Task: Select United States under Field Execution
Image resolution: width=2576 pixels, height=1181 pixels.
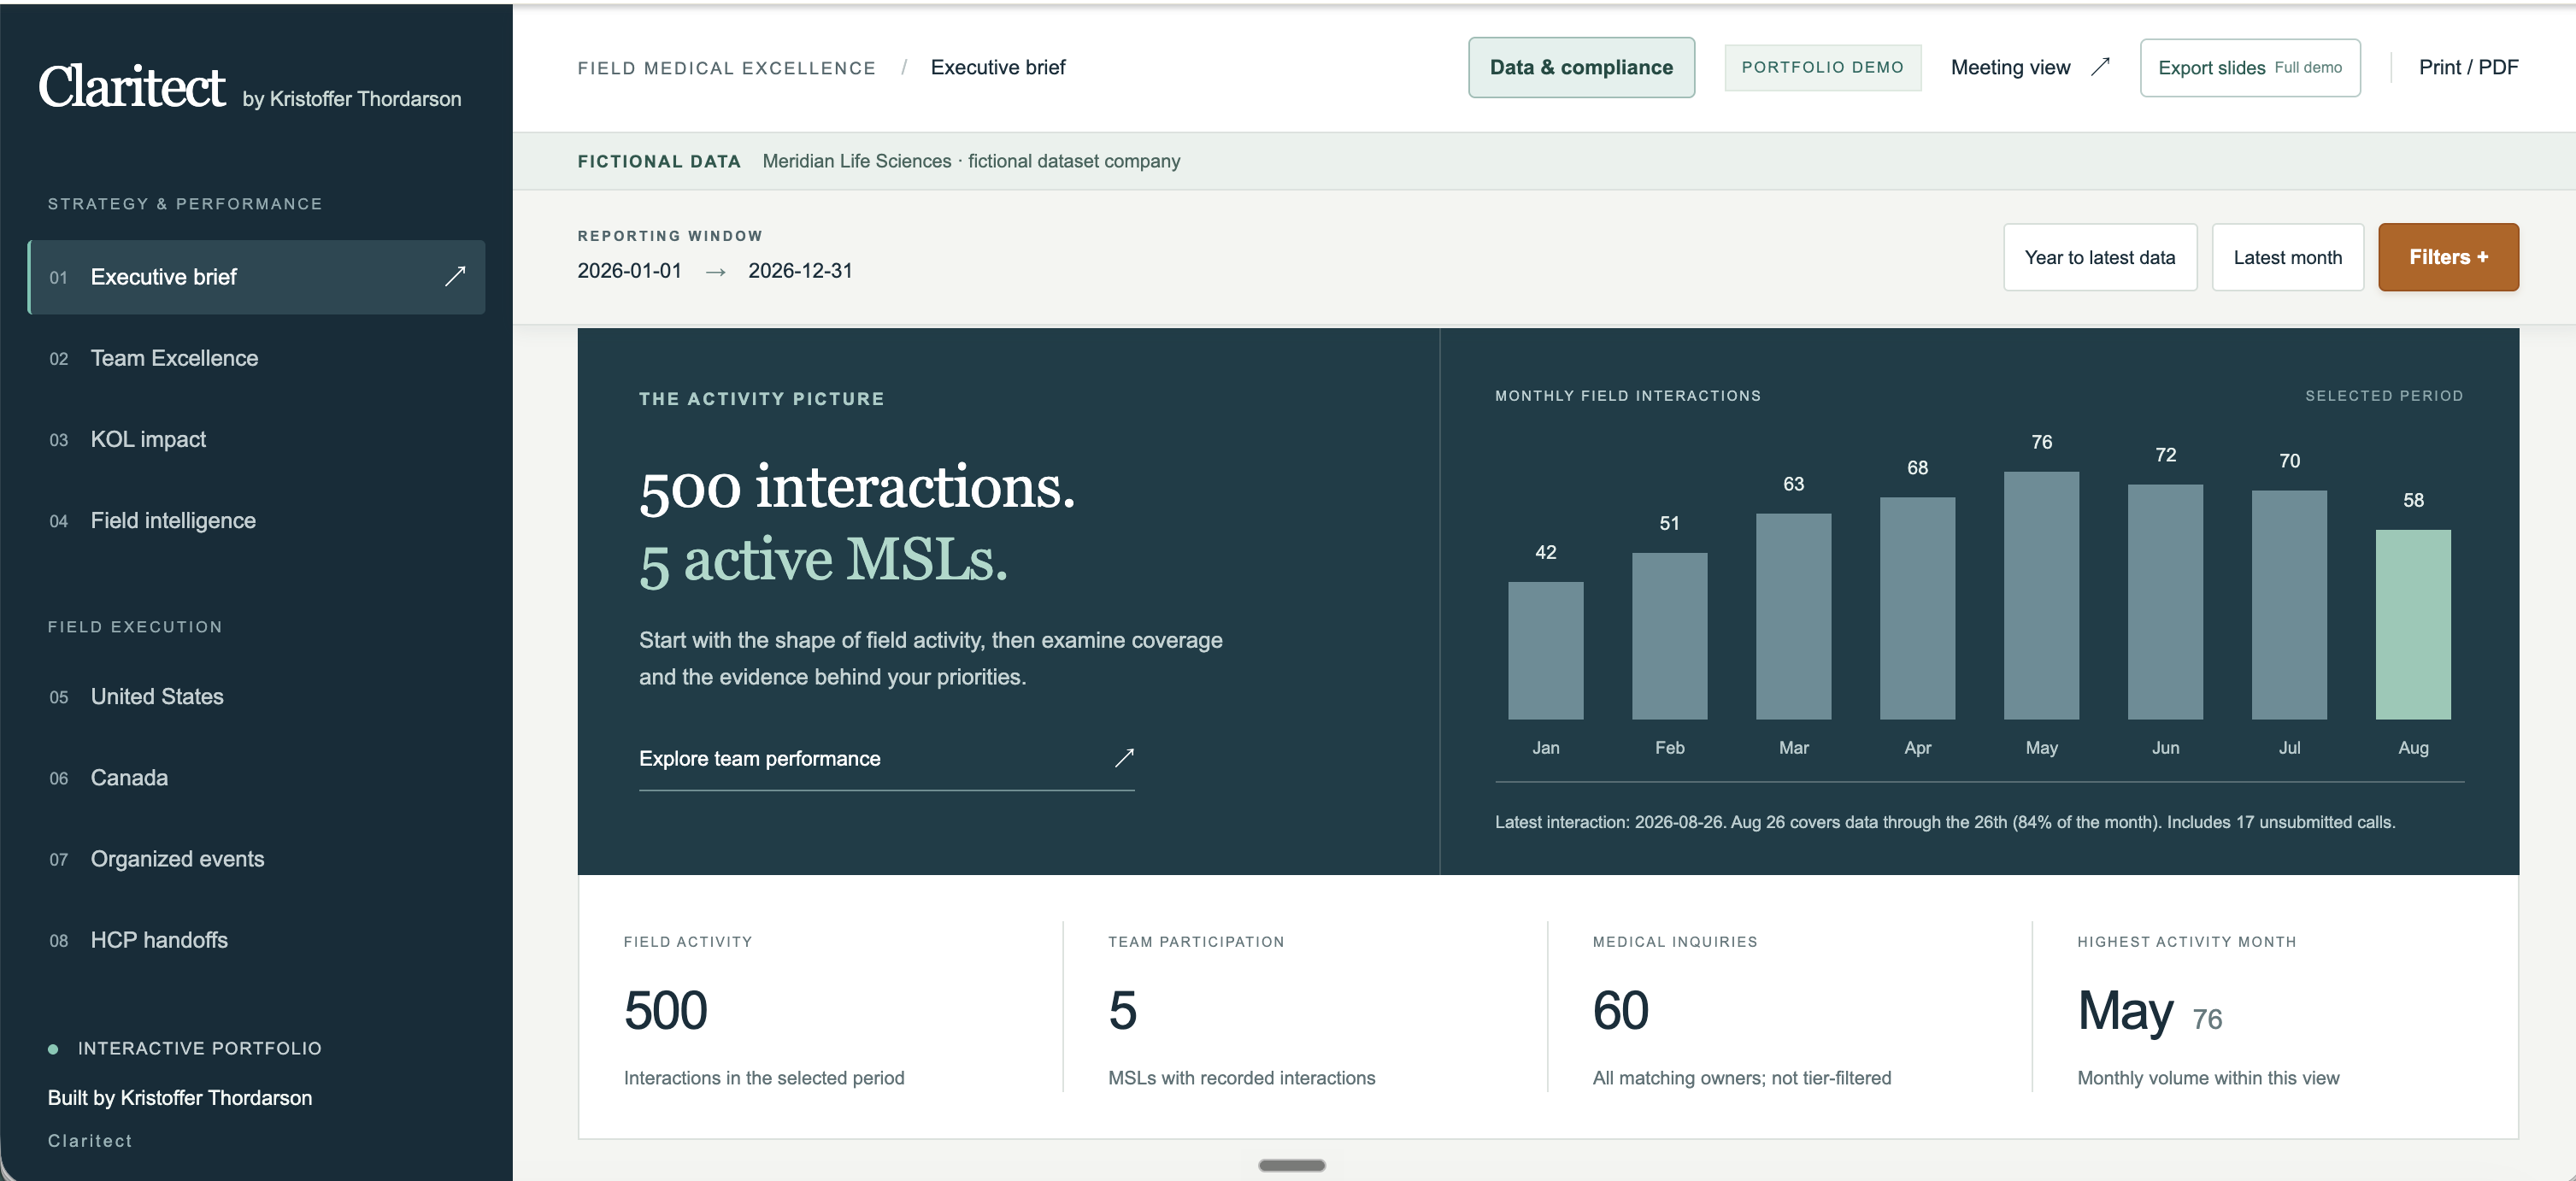Action: coord(256,696)
